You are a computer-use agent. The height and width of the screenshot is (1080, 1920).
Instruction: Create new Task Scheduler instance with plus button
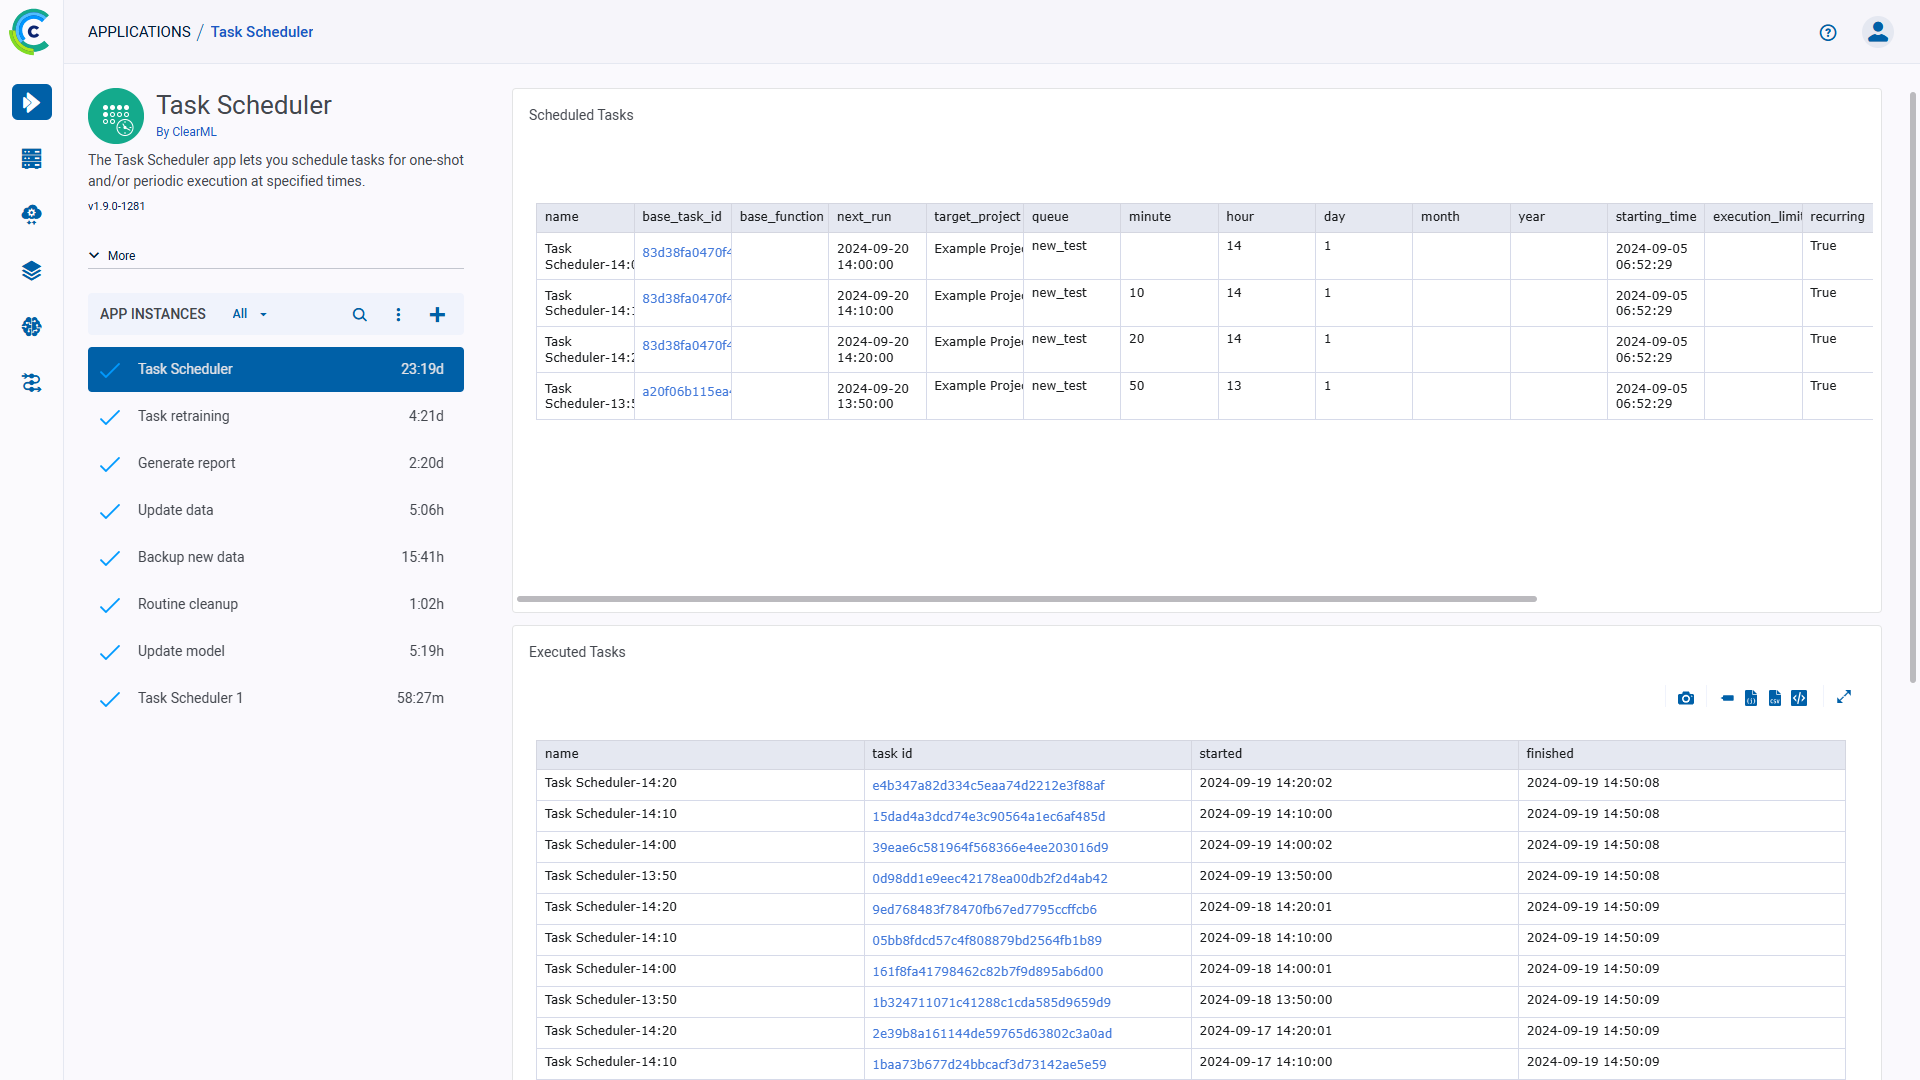[x=437, y=314]
